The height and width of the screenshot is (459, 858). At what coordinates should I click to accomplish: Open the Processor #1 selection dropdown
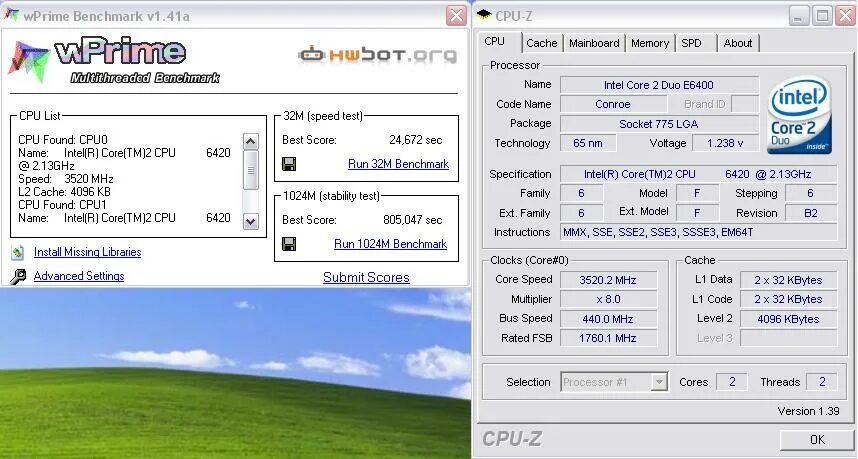660,382
